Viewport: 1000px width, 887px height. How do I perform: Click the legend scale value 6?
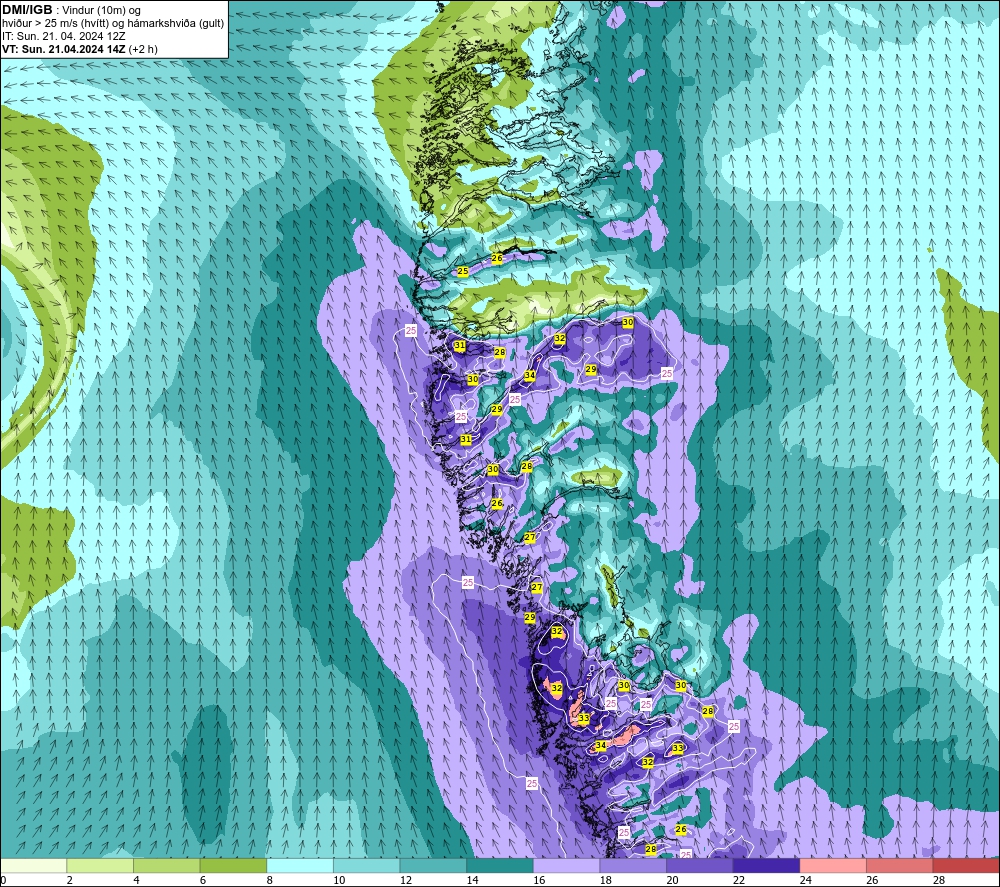202,880
